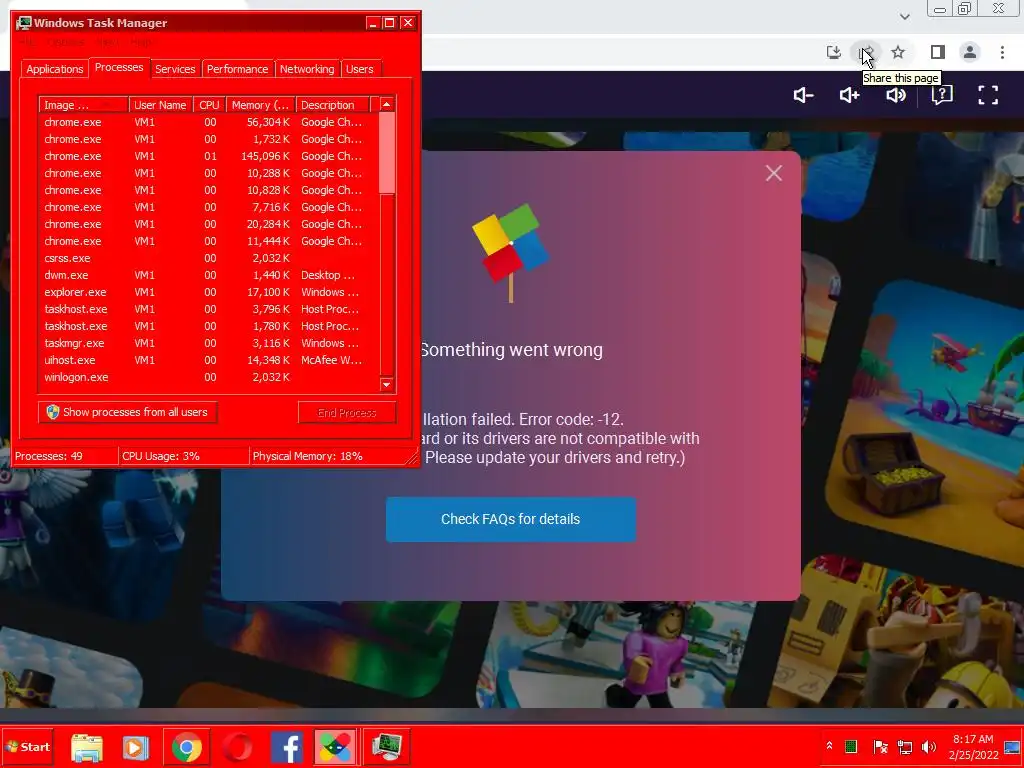Screen dimensions: 1024x768
Task: Click the Task Manager title bar icon
Action: [x=24, y=23]
